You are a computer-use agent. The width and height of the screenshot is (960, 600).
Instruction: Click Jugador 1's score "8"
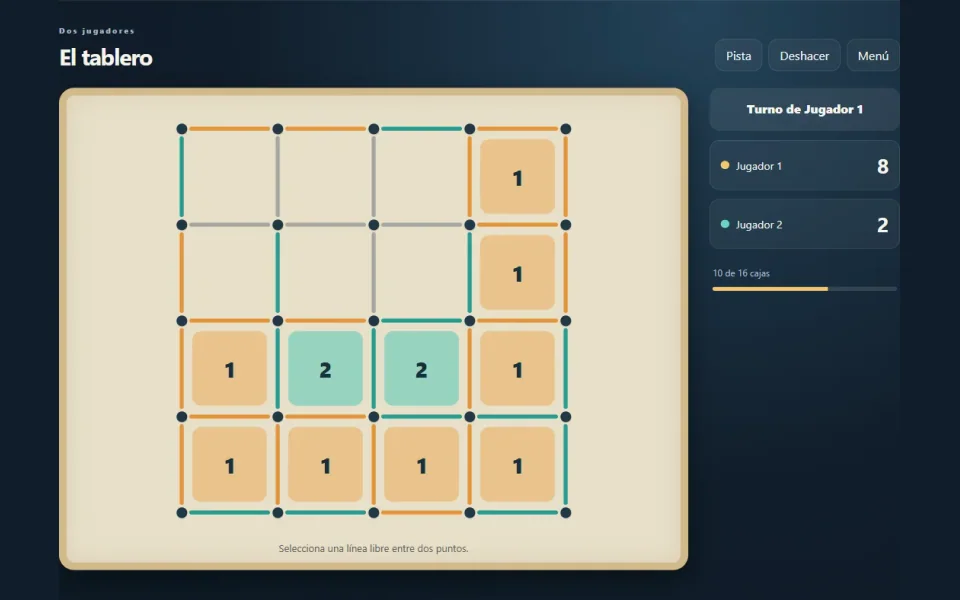[882, 166]
